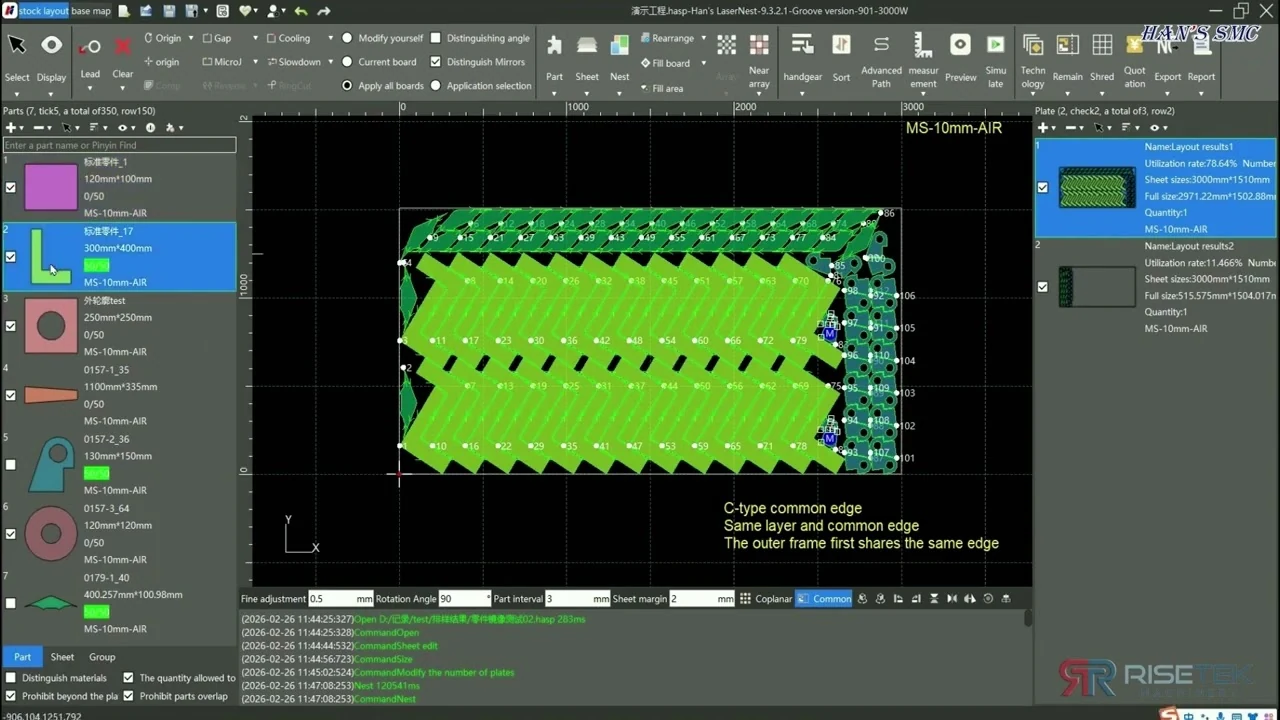Toggle Prohibit parts overlap checkbox
Image resolution: width=1280 pixels, height=720 pixels.
click(x=128, y=696)
